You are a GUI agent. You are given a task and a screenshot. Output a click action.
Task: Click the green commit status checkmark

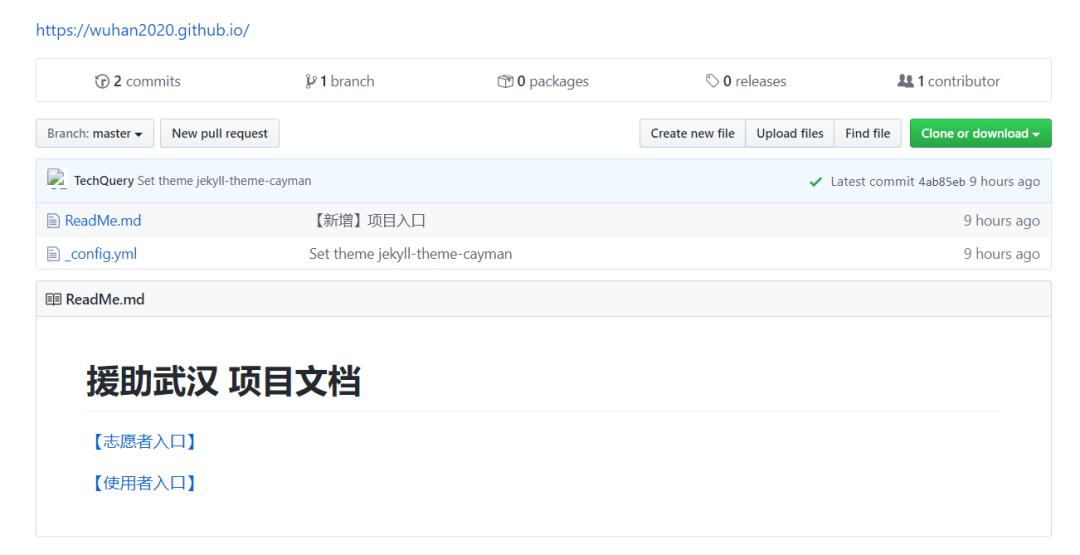coord(816,182)
